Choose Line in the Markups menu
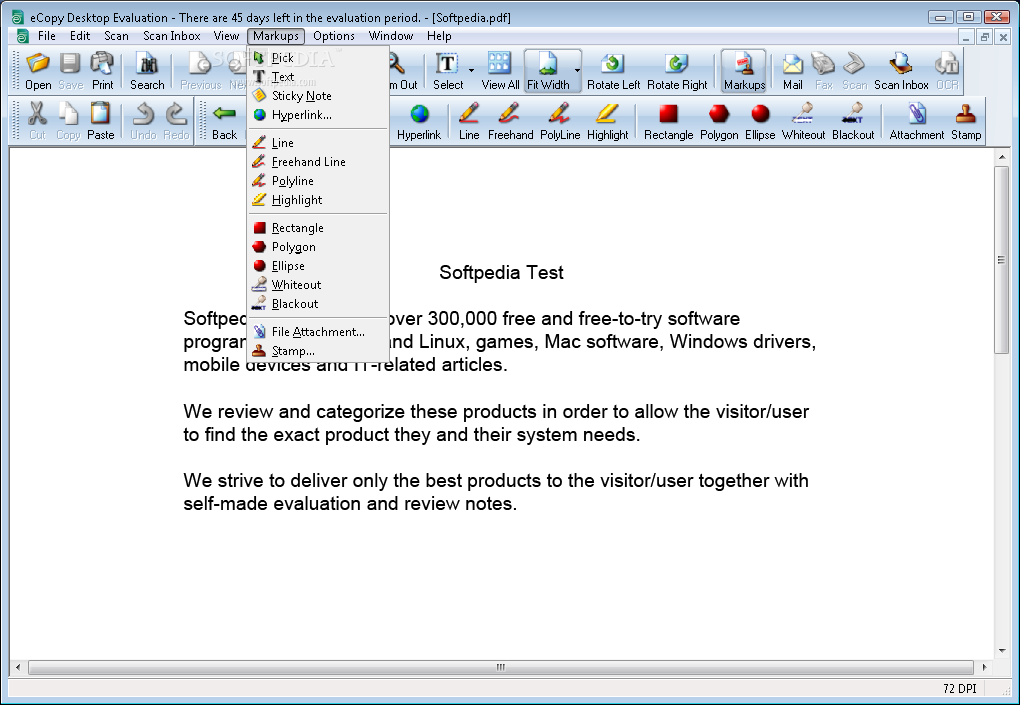 (318, 143)
